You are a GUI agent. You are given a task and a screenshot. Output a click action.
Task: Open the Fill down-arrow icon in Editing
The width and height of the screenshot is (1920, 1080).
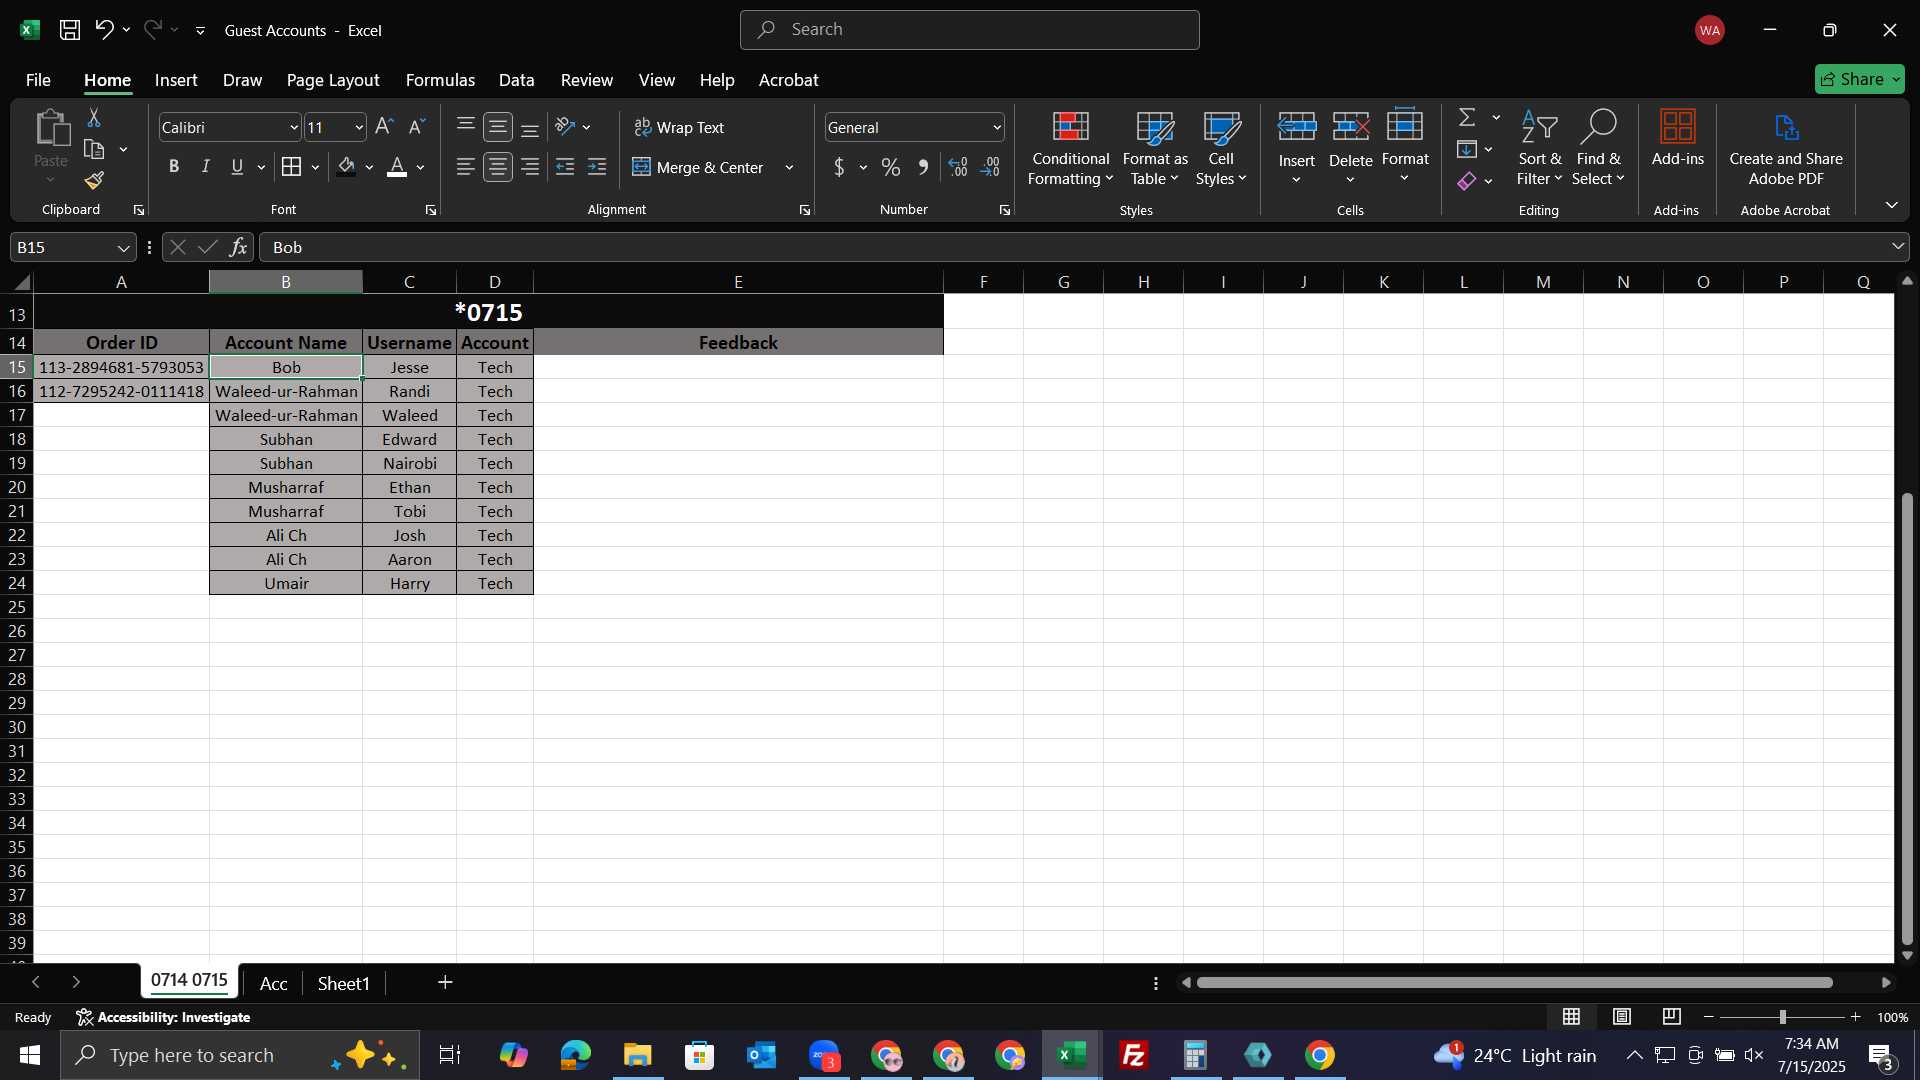pos(1467,150)
